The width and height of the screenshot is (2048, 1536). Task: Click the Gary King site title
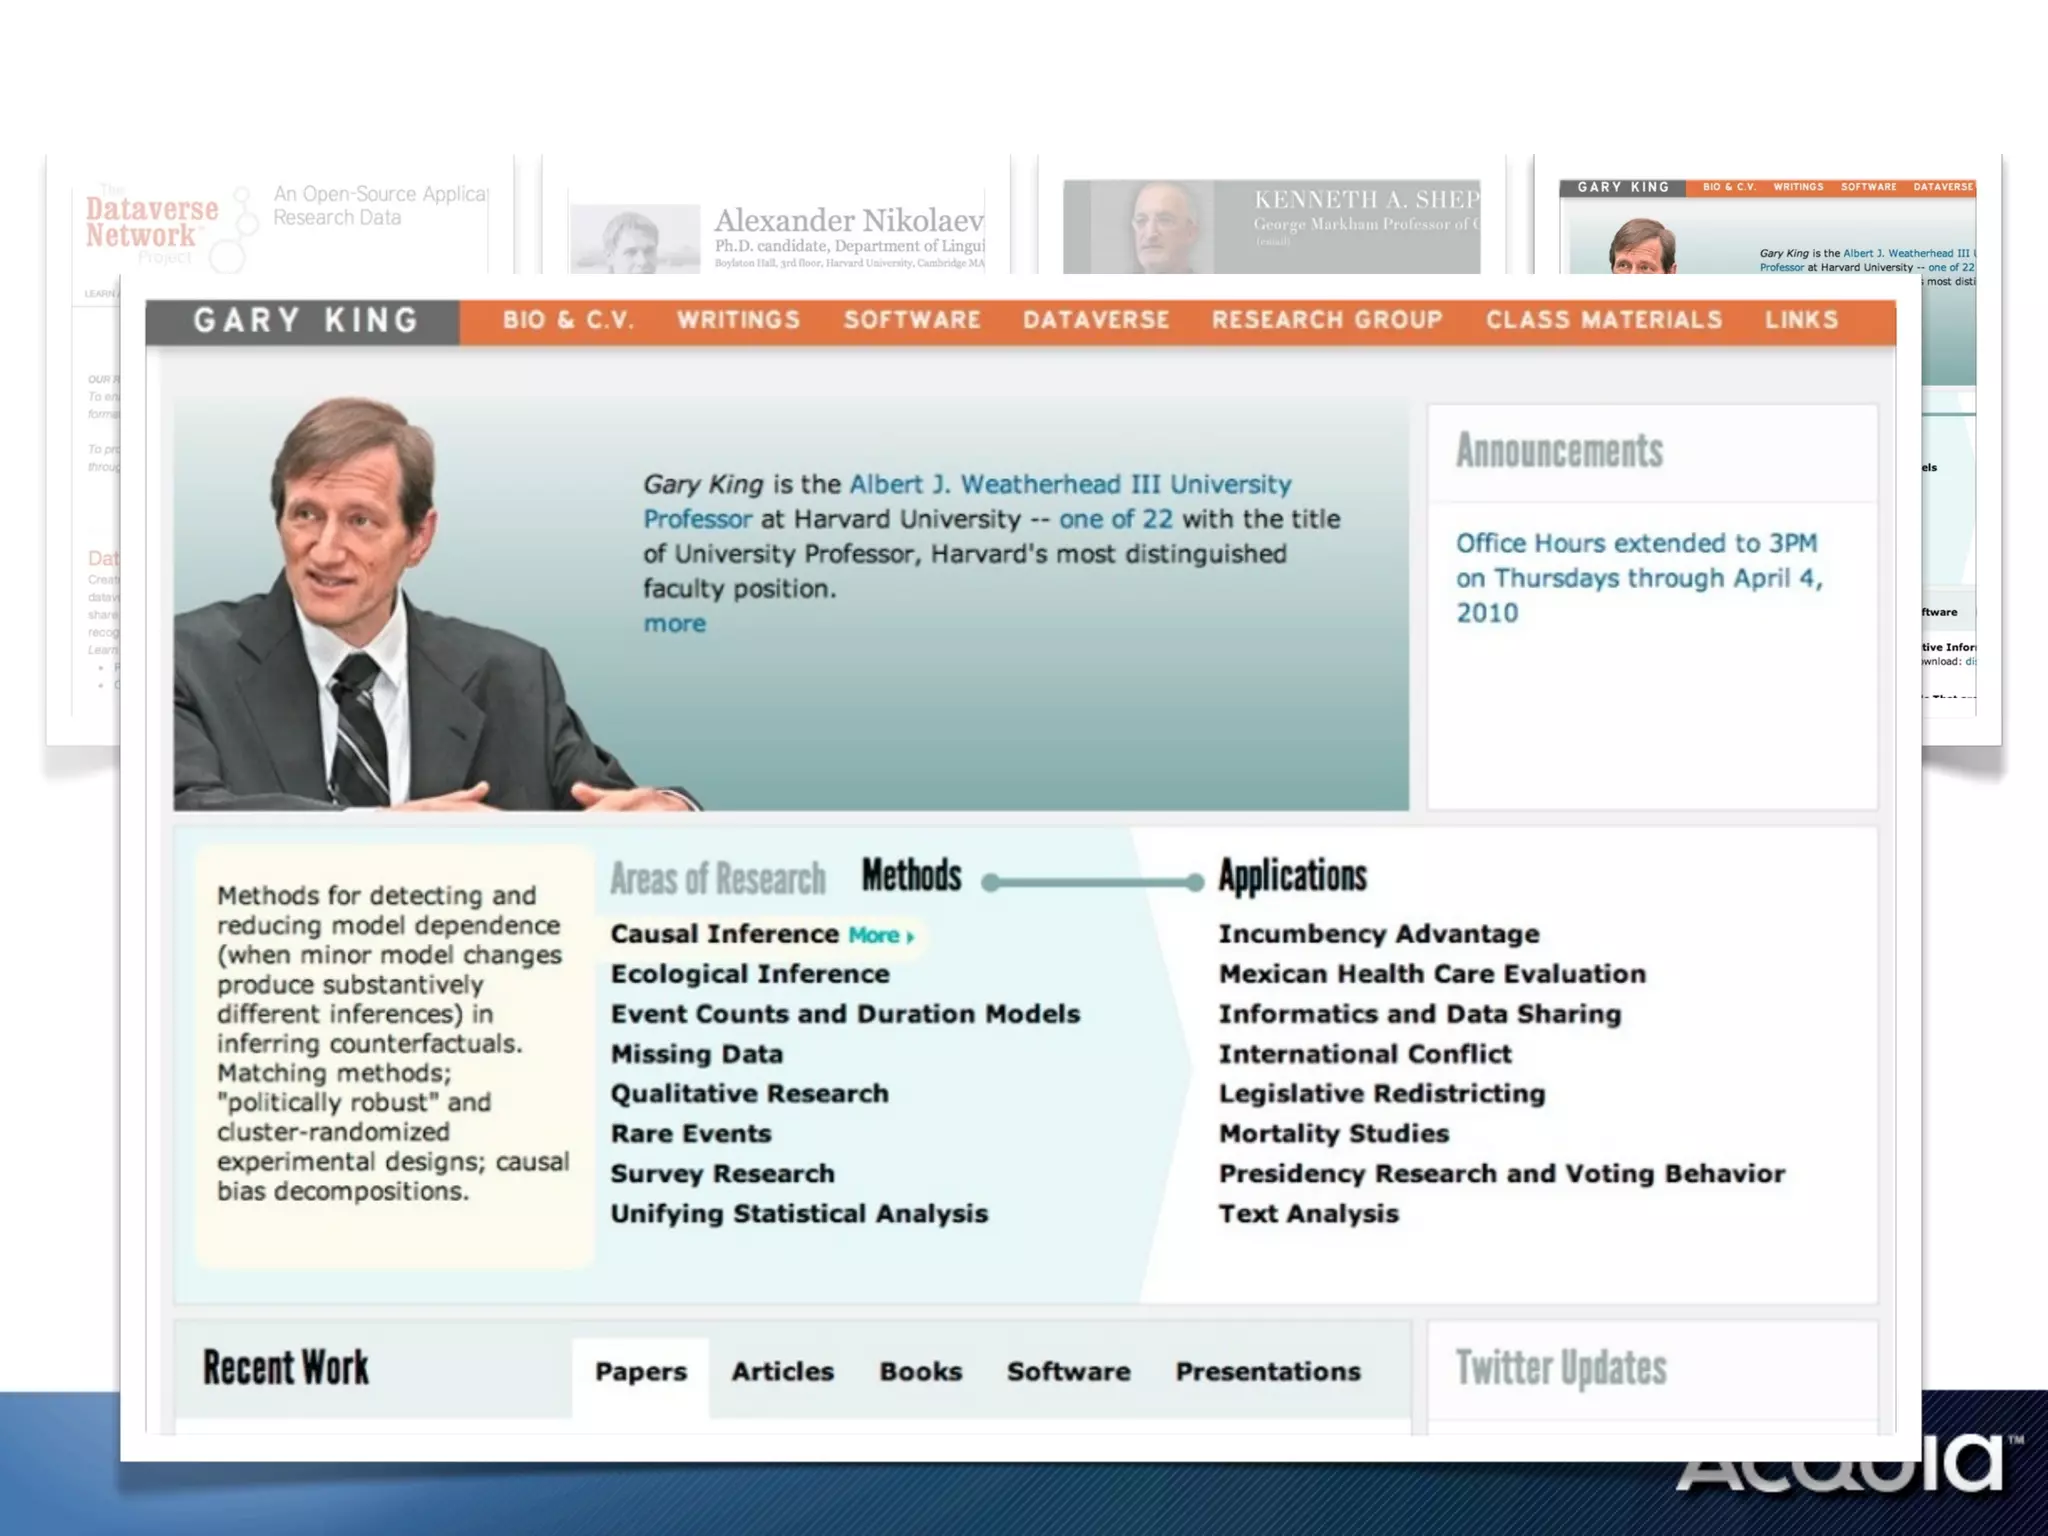coord(305,321)
